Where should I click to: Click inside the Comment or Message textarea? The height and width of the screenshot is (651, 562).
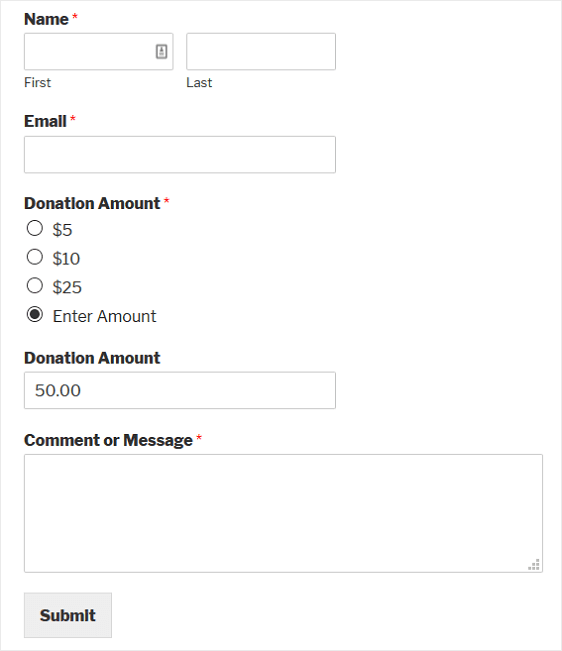point(283,513)
